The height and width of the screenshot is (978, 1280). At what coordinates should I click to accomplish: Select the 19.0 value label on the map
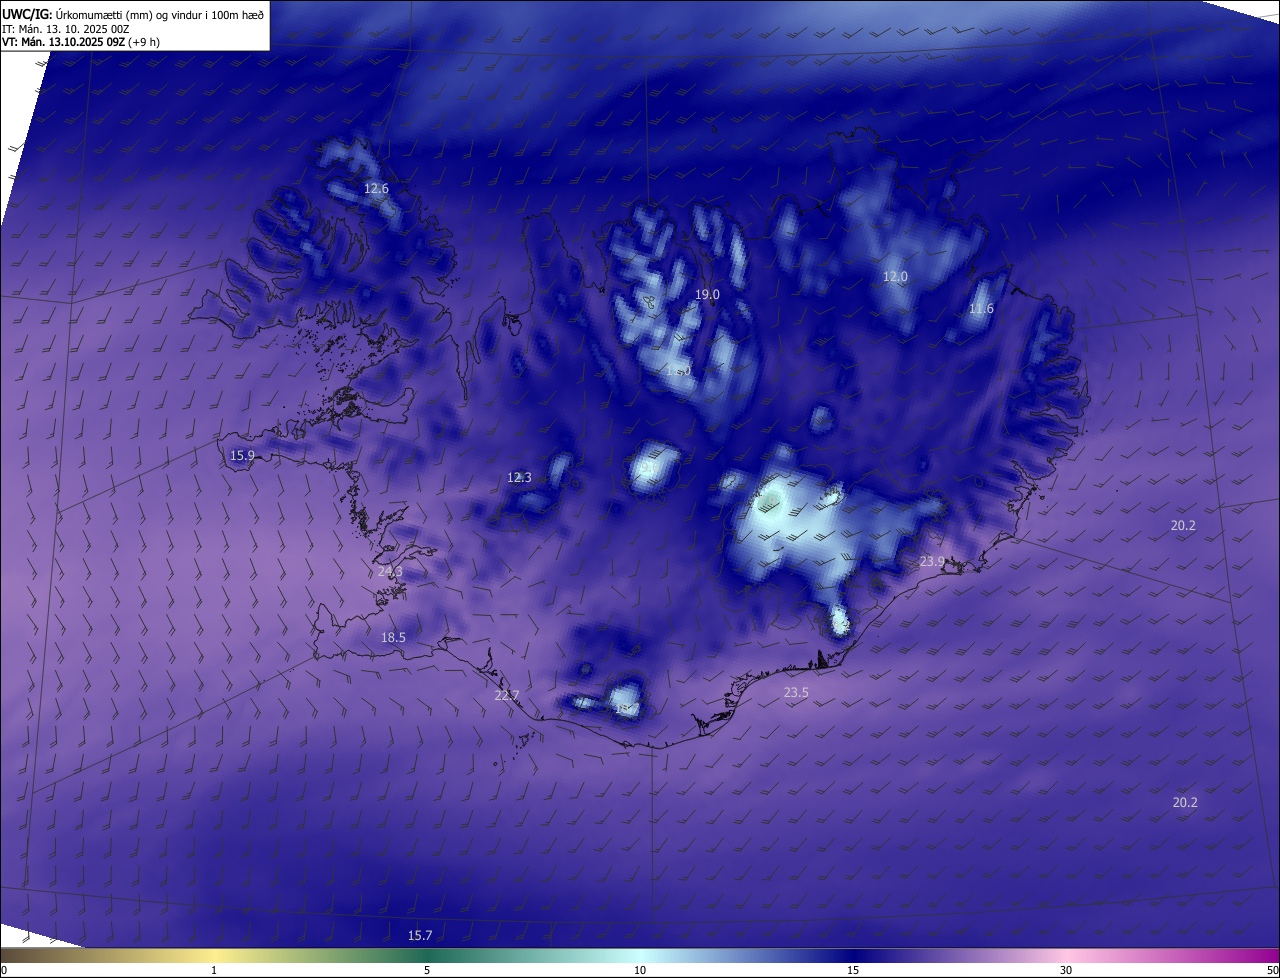point(707,294)
